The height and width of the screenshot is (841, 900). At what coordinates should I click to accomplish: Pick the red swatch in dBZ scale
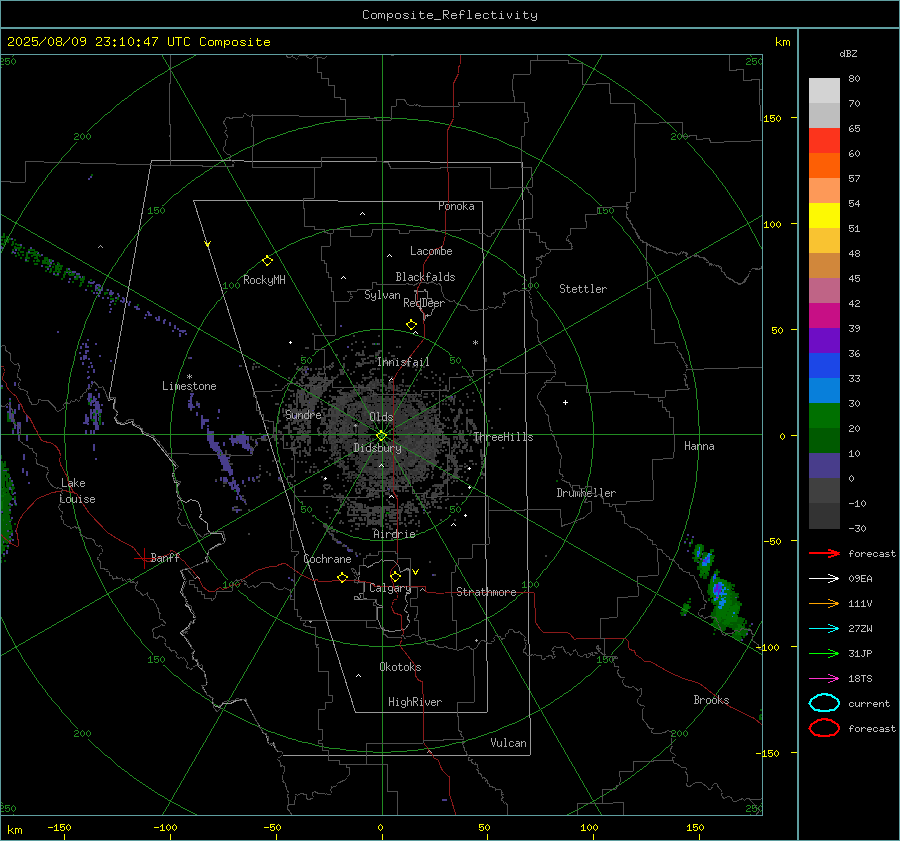[824, 141]
